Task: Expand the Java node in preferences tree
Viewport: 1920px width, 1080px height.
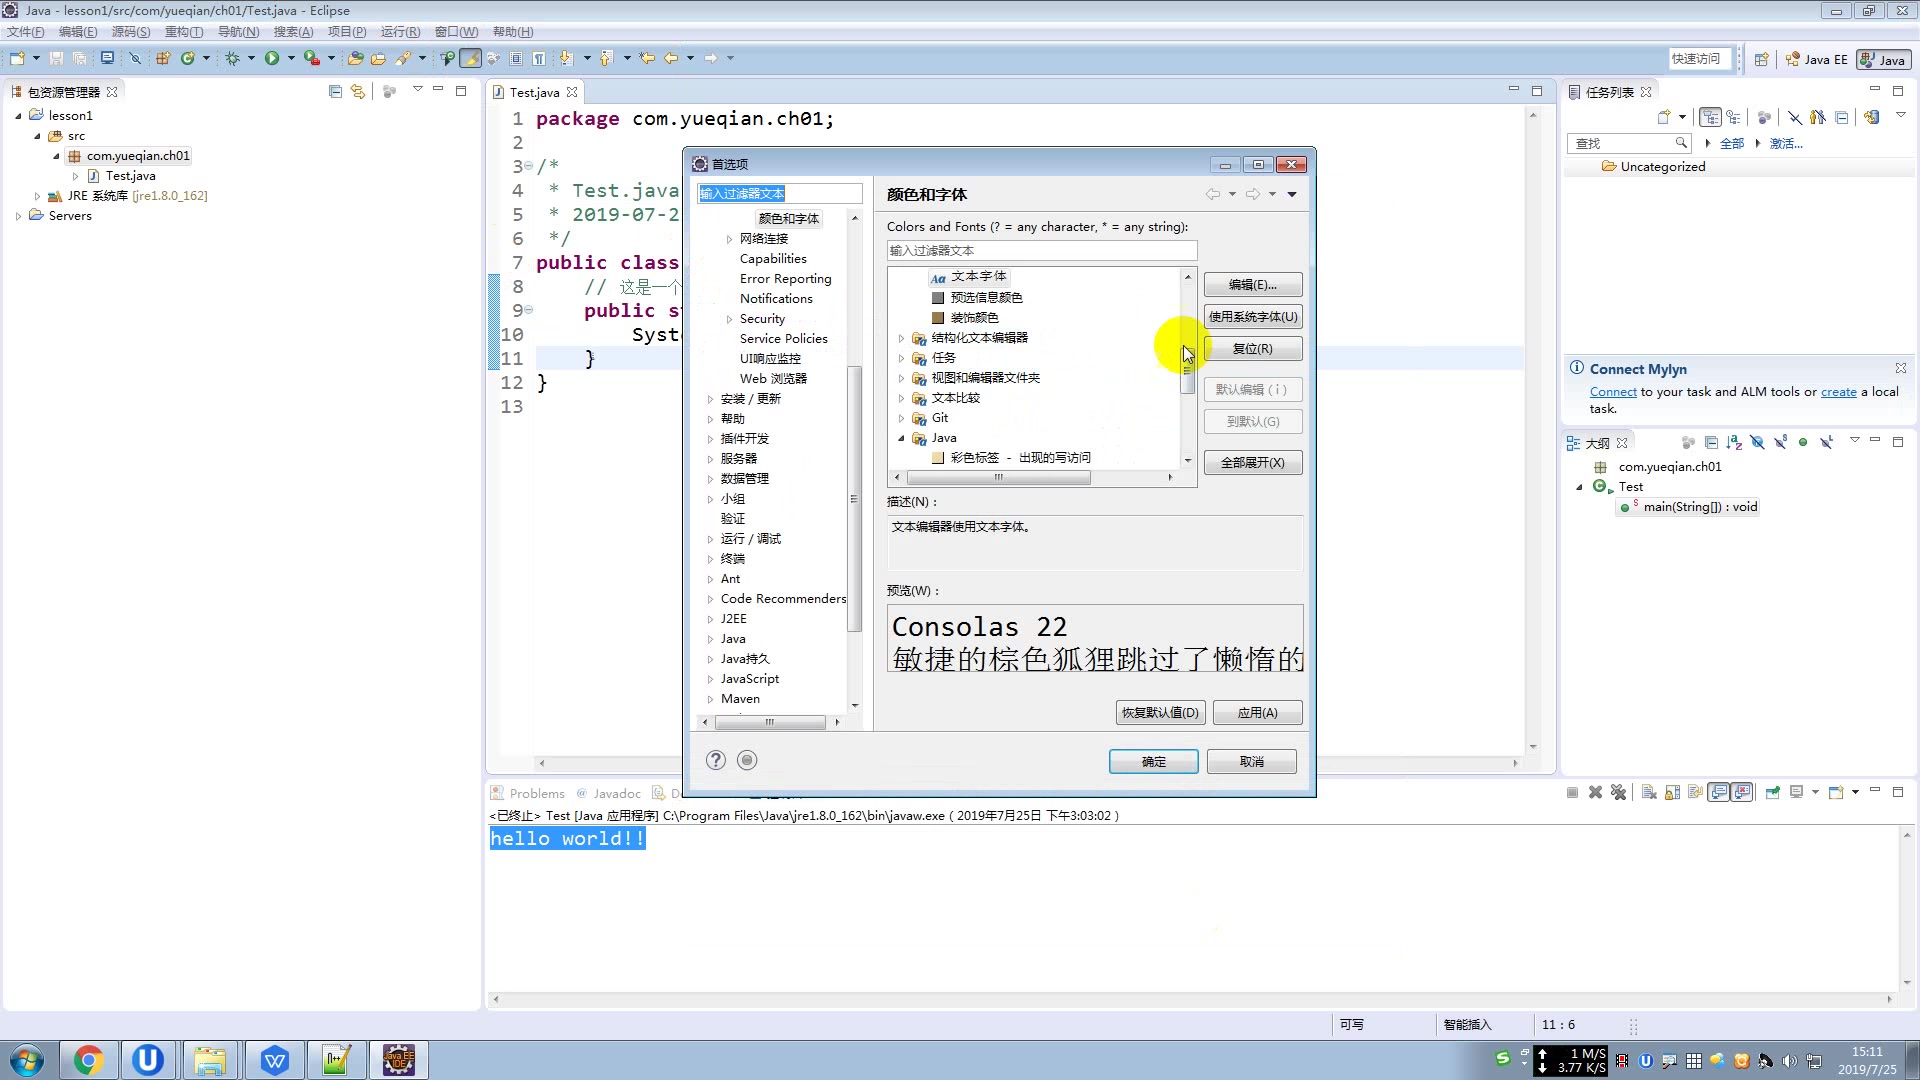Action: (711, 639)
